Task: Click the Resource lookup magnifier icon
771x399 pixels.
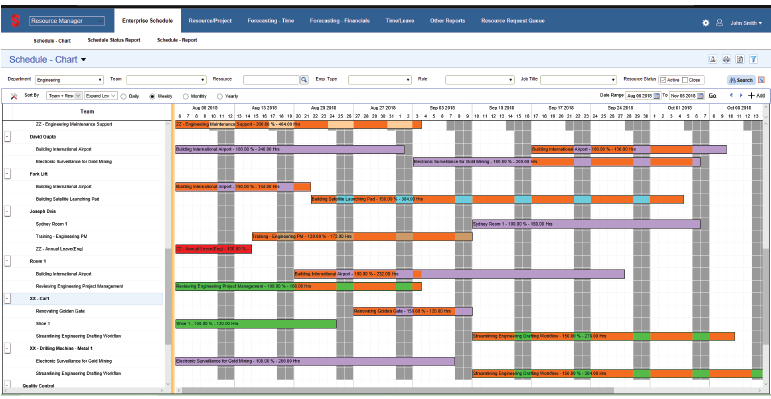Action: [x=304, y=80]
